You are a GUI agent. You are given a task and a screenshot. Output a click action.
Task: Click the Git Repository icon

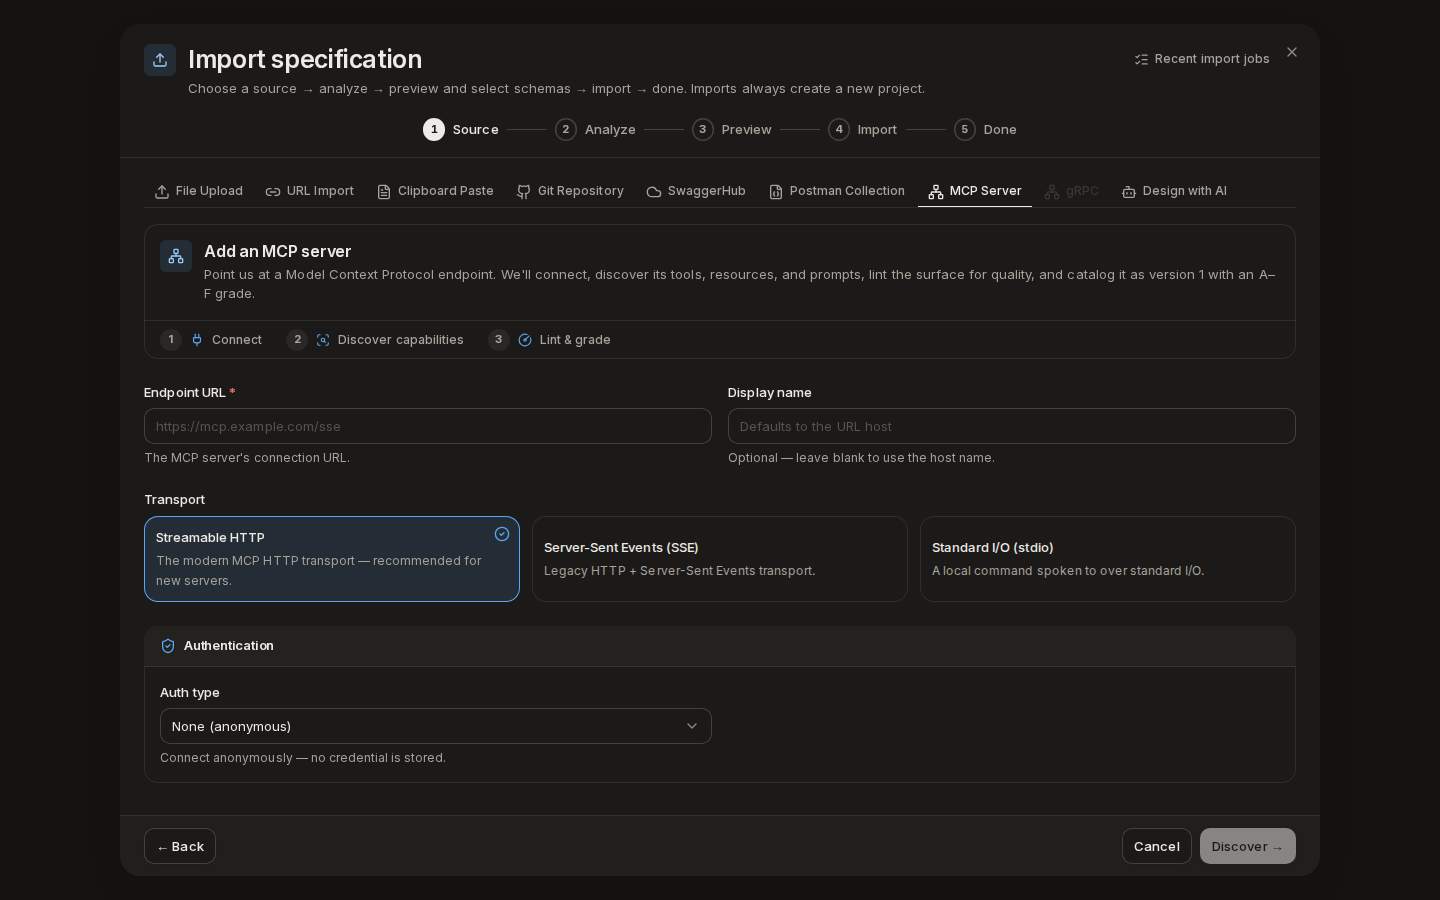(x=524, y=192)
